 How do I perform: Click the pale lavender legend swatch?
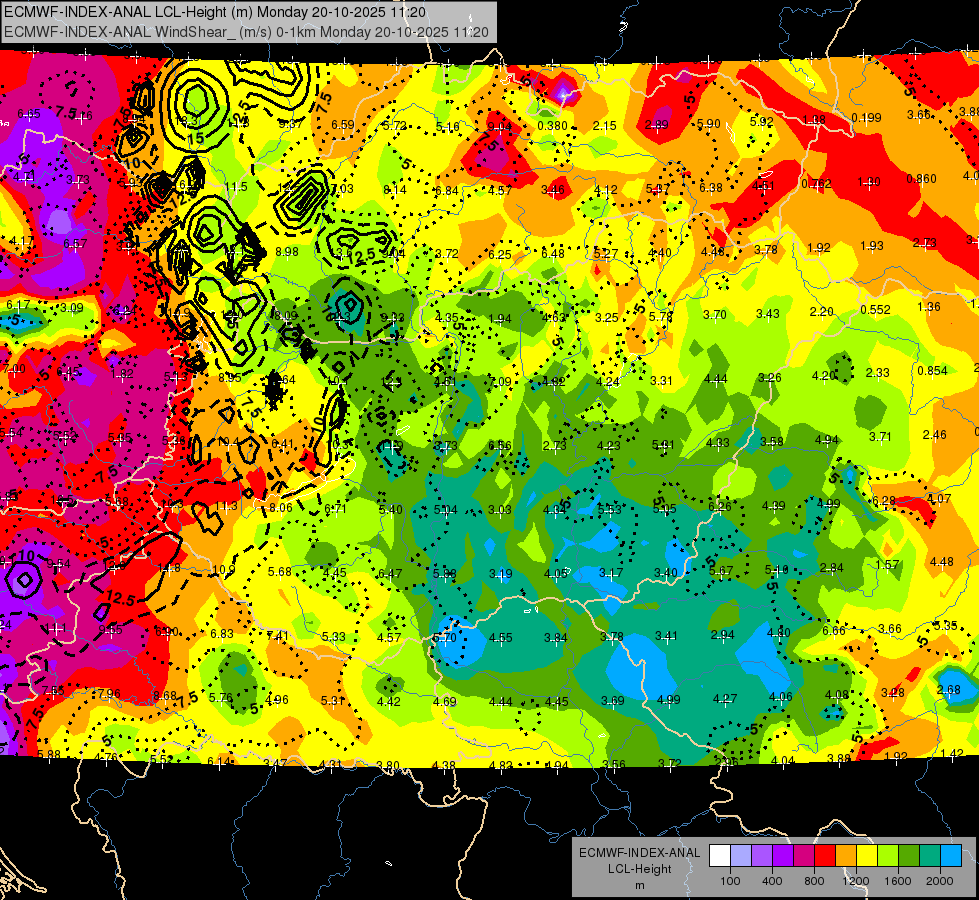tap(741, 856)
